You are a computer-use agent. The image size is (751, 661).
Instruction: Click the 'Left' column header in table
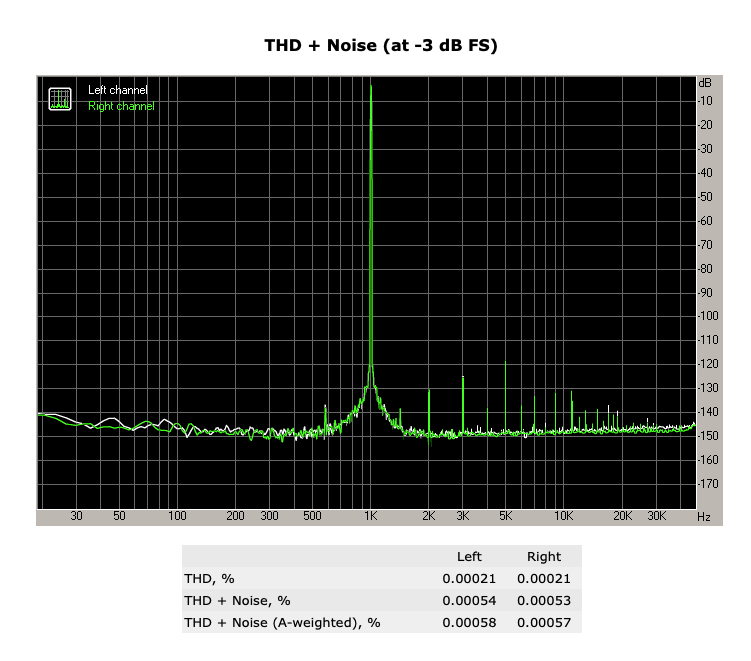point(469,557)
